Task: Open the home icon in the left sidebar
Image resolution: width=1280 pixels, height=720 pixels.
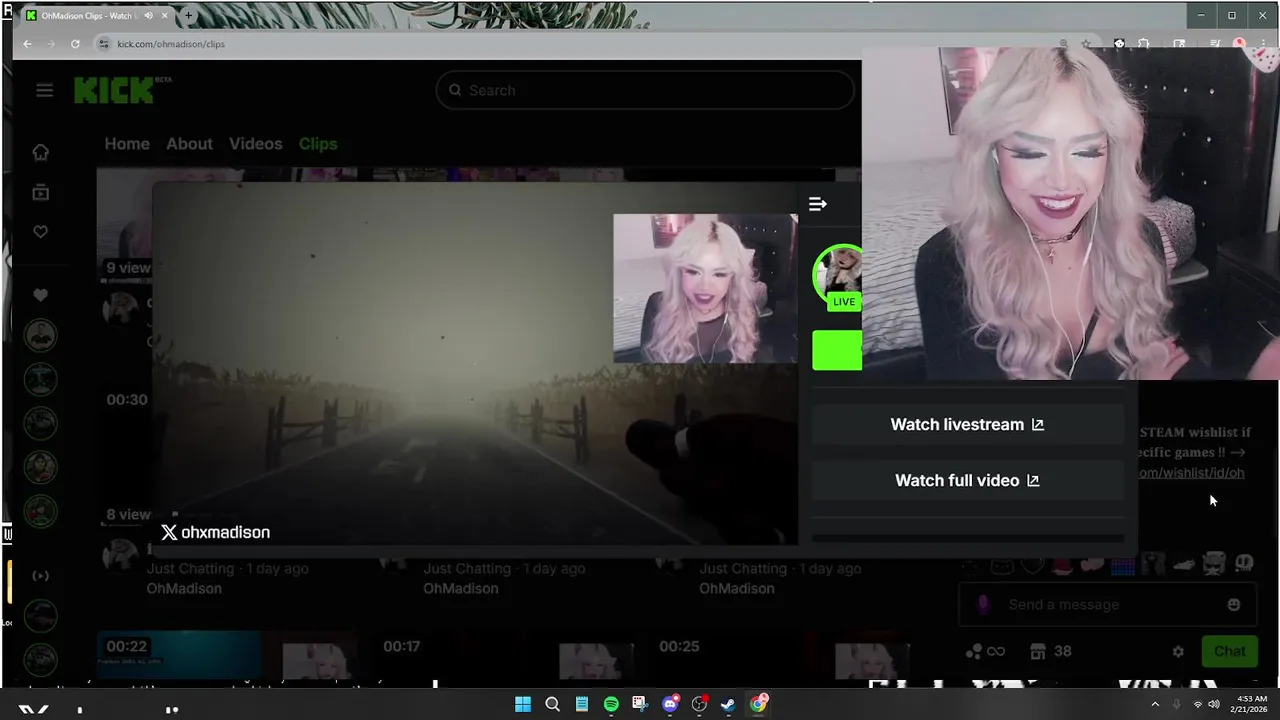Action: [40, 152]
